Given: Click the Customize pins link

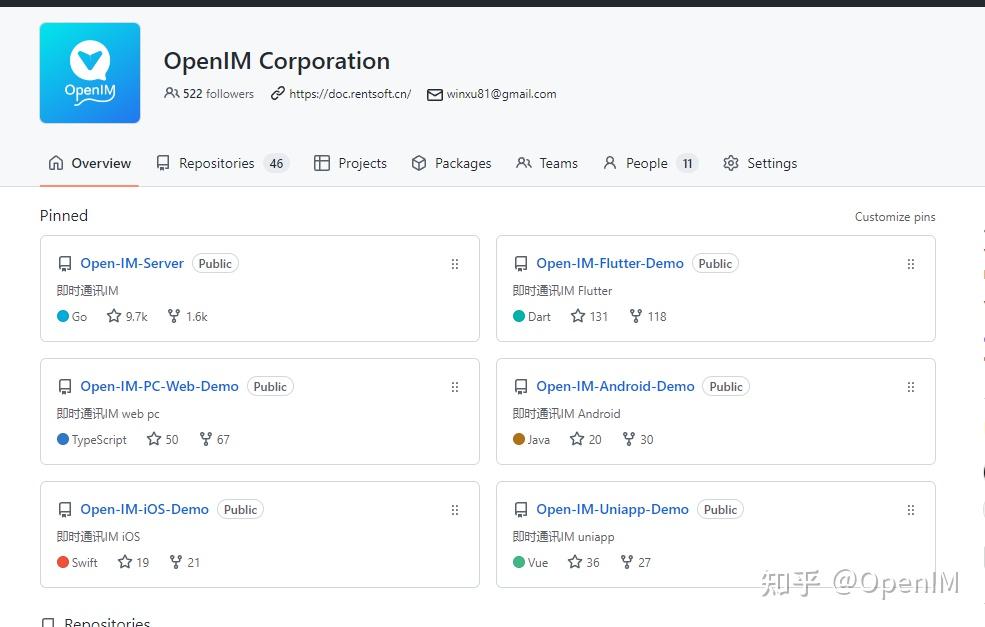Looking at the screenshot, I should pos(894,216).
